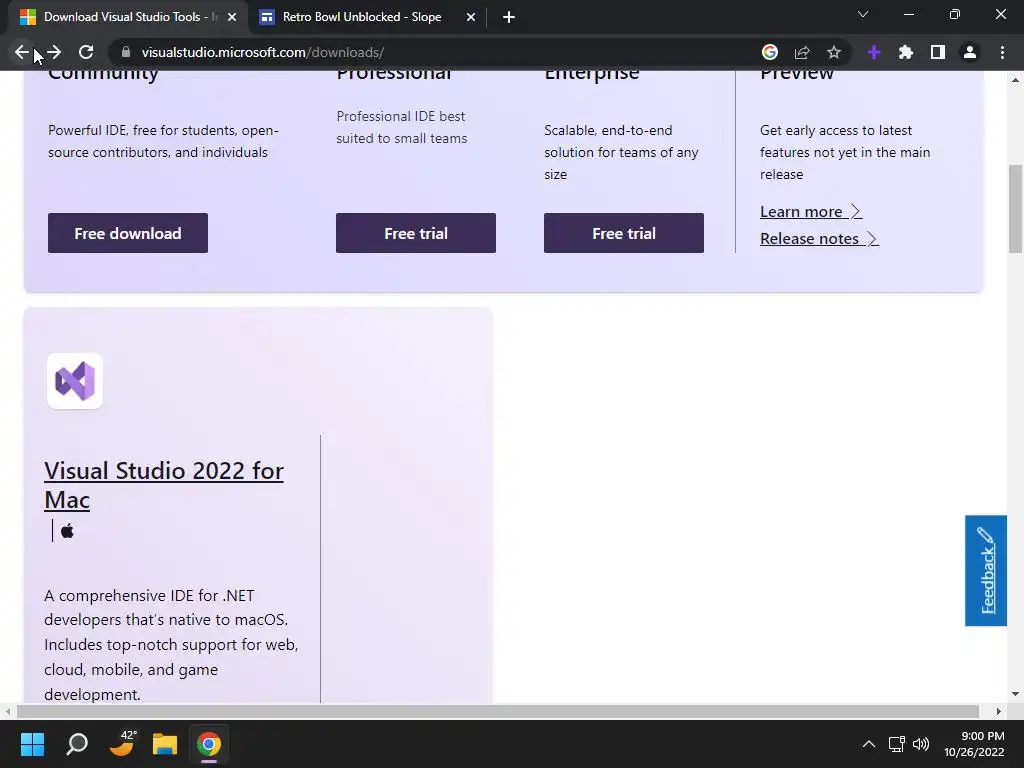Click the page scroll down arrow
This screenshot has height=768, width=1024.
[1015, 694]
